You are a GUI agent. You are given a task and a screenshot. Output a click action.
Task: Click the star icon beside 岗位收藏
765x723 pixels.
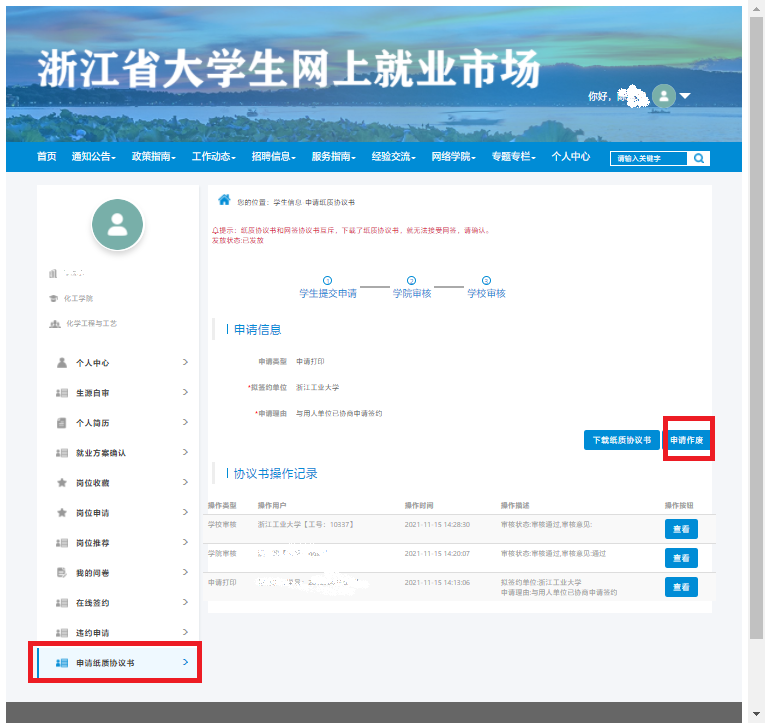pos(61,483)
